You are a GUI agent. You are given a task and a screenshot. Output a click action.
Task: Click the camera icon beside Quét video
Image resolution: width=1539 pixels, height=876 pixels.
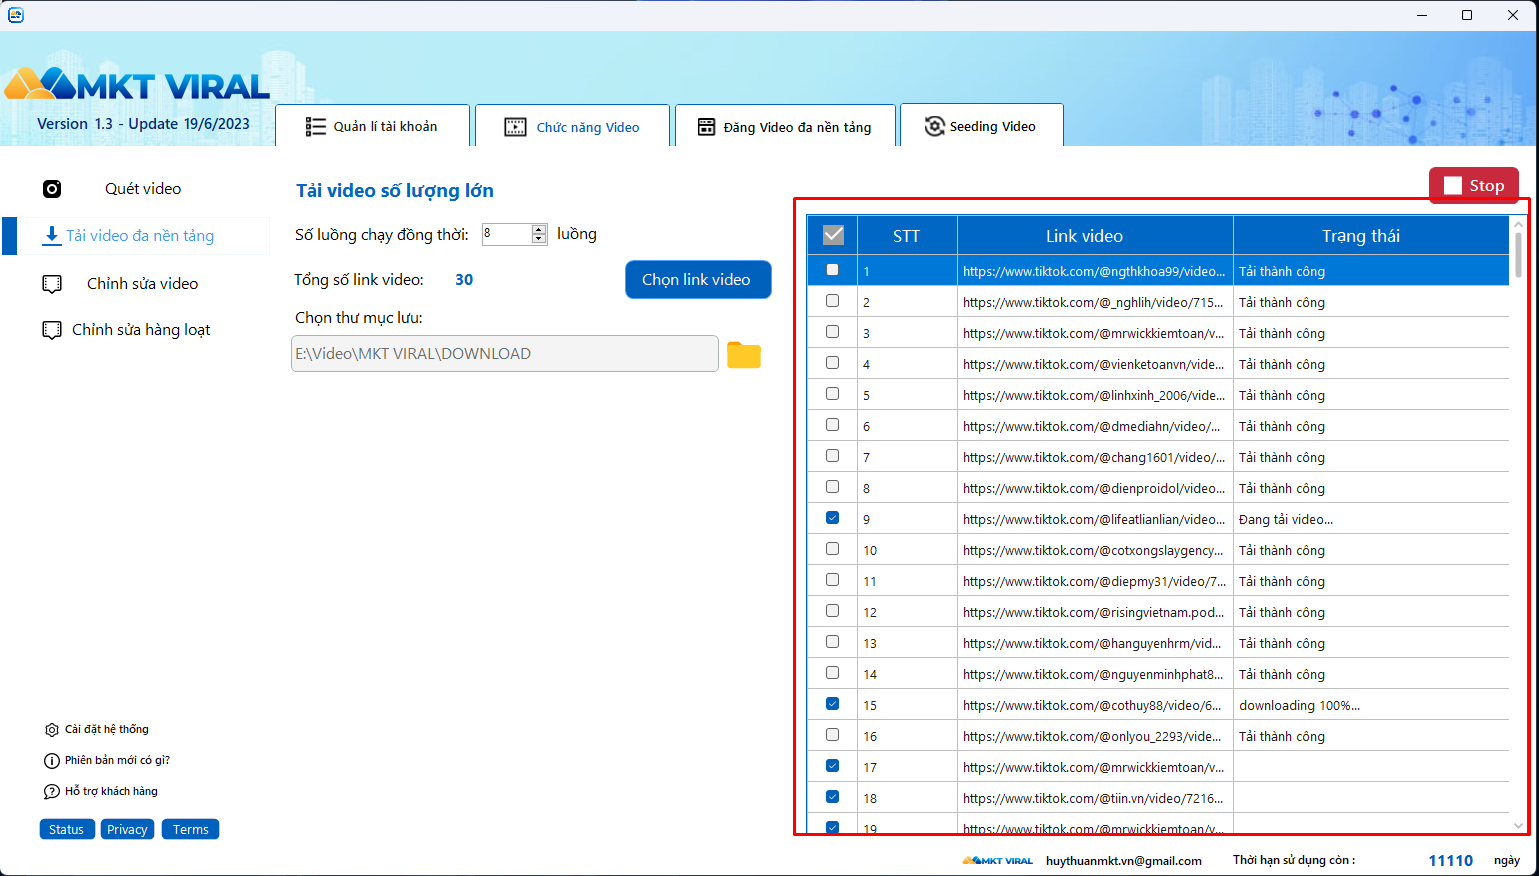[52, 189]
